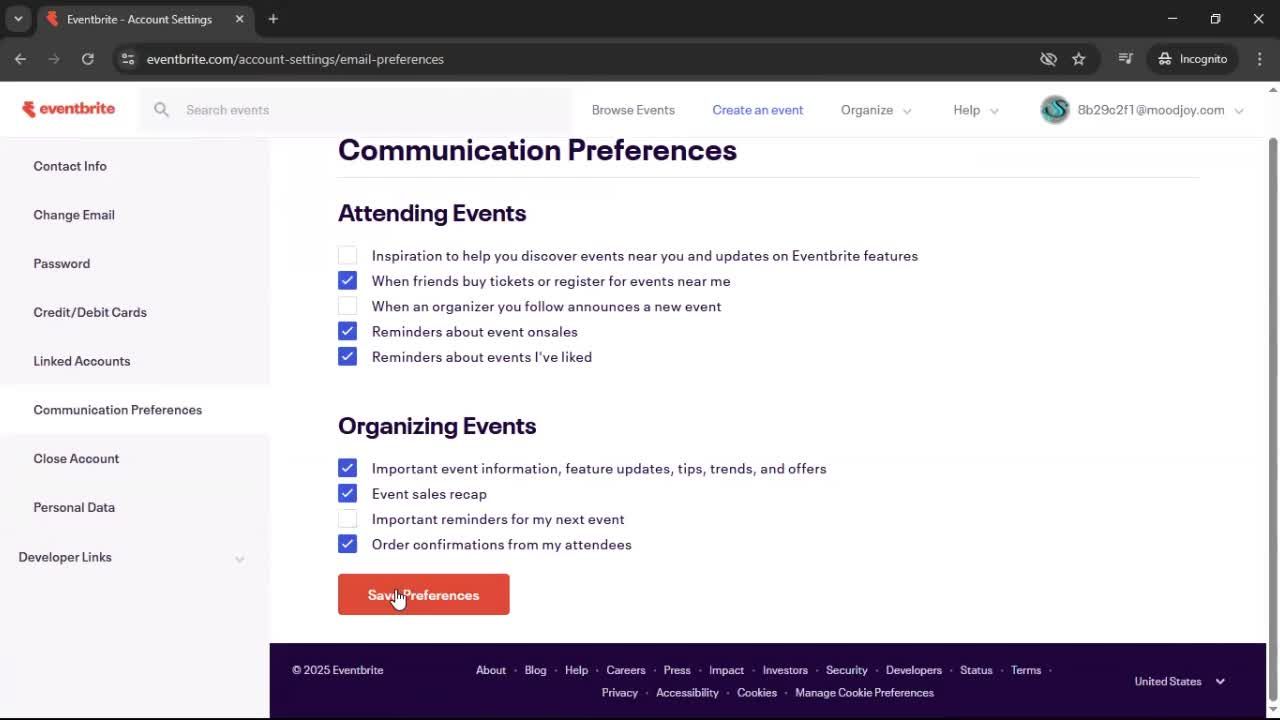This screenshot has height=720, width=1280.
Task: Open Status footer link
Action: [x=976, y=670]
